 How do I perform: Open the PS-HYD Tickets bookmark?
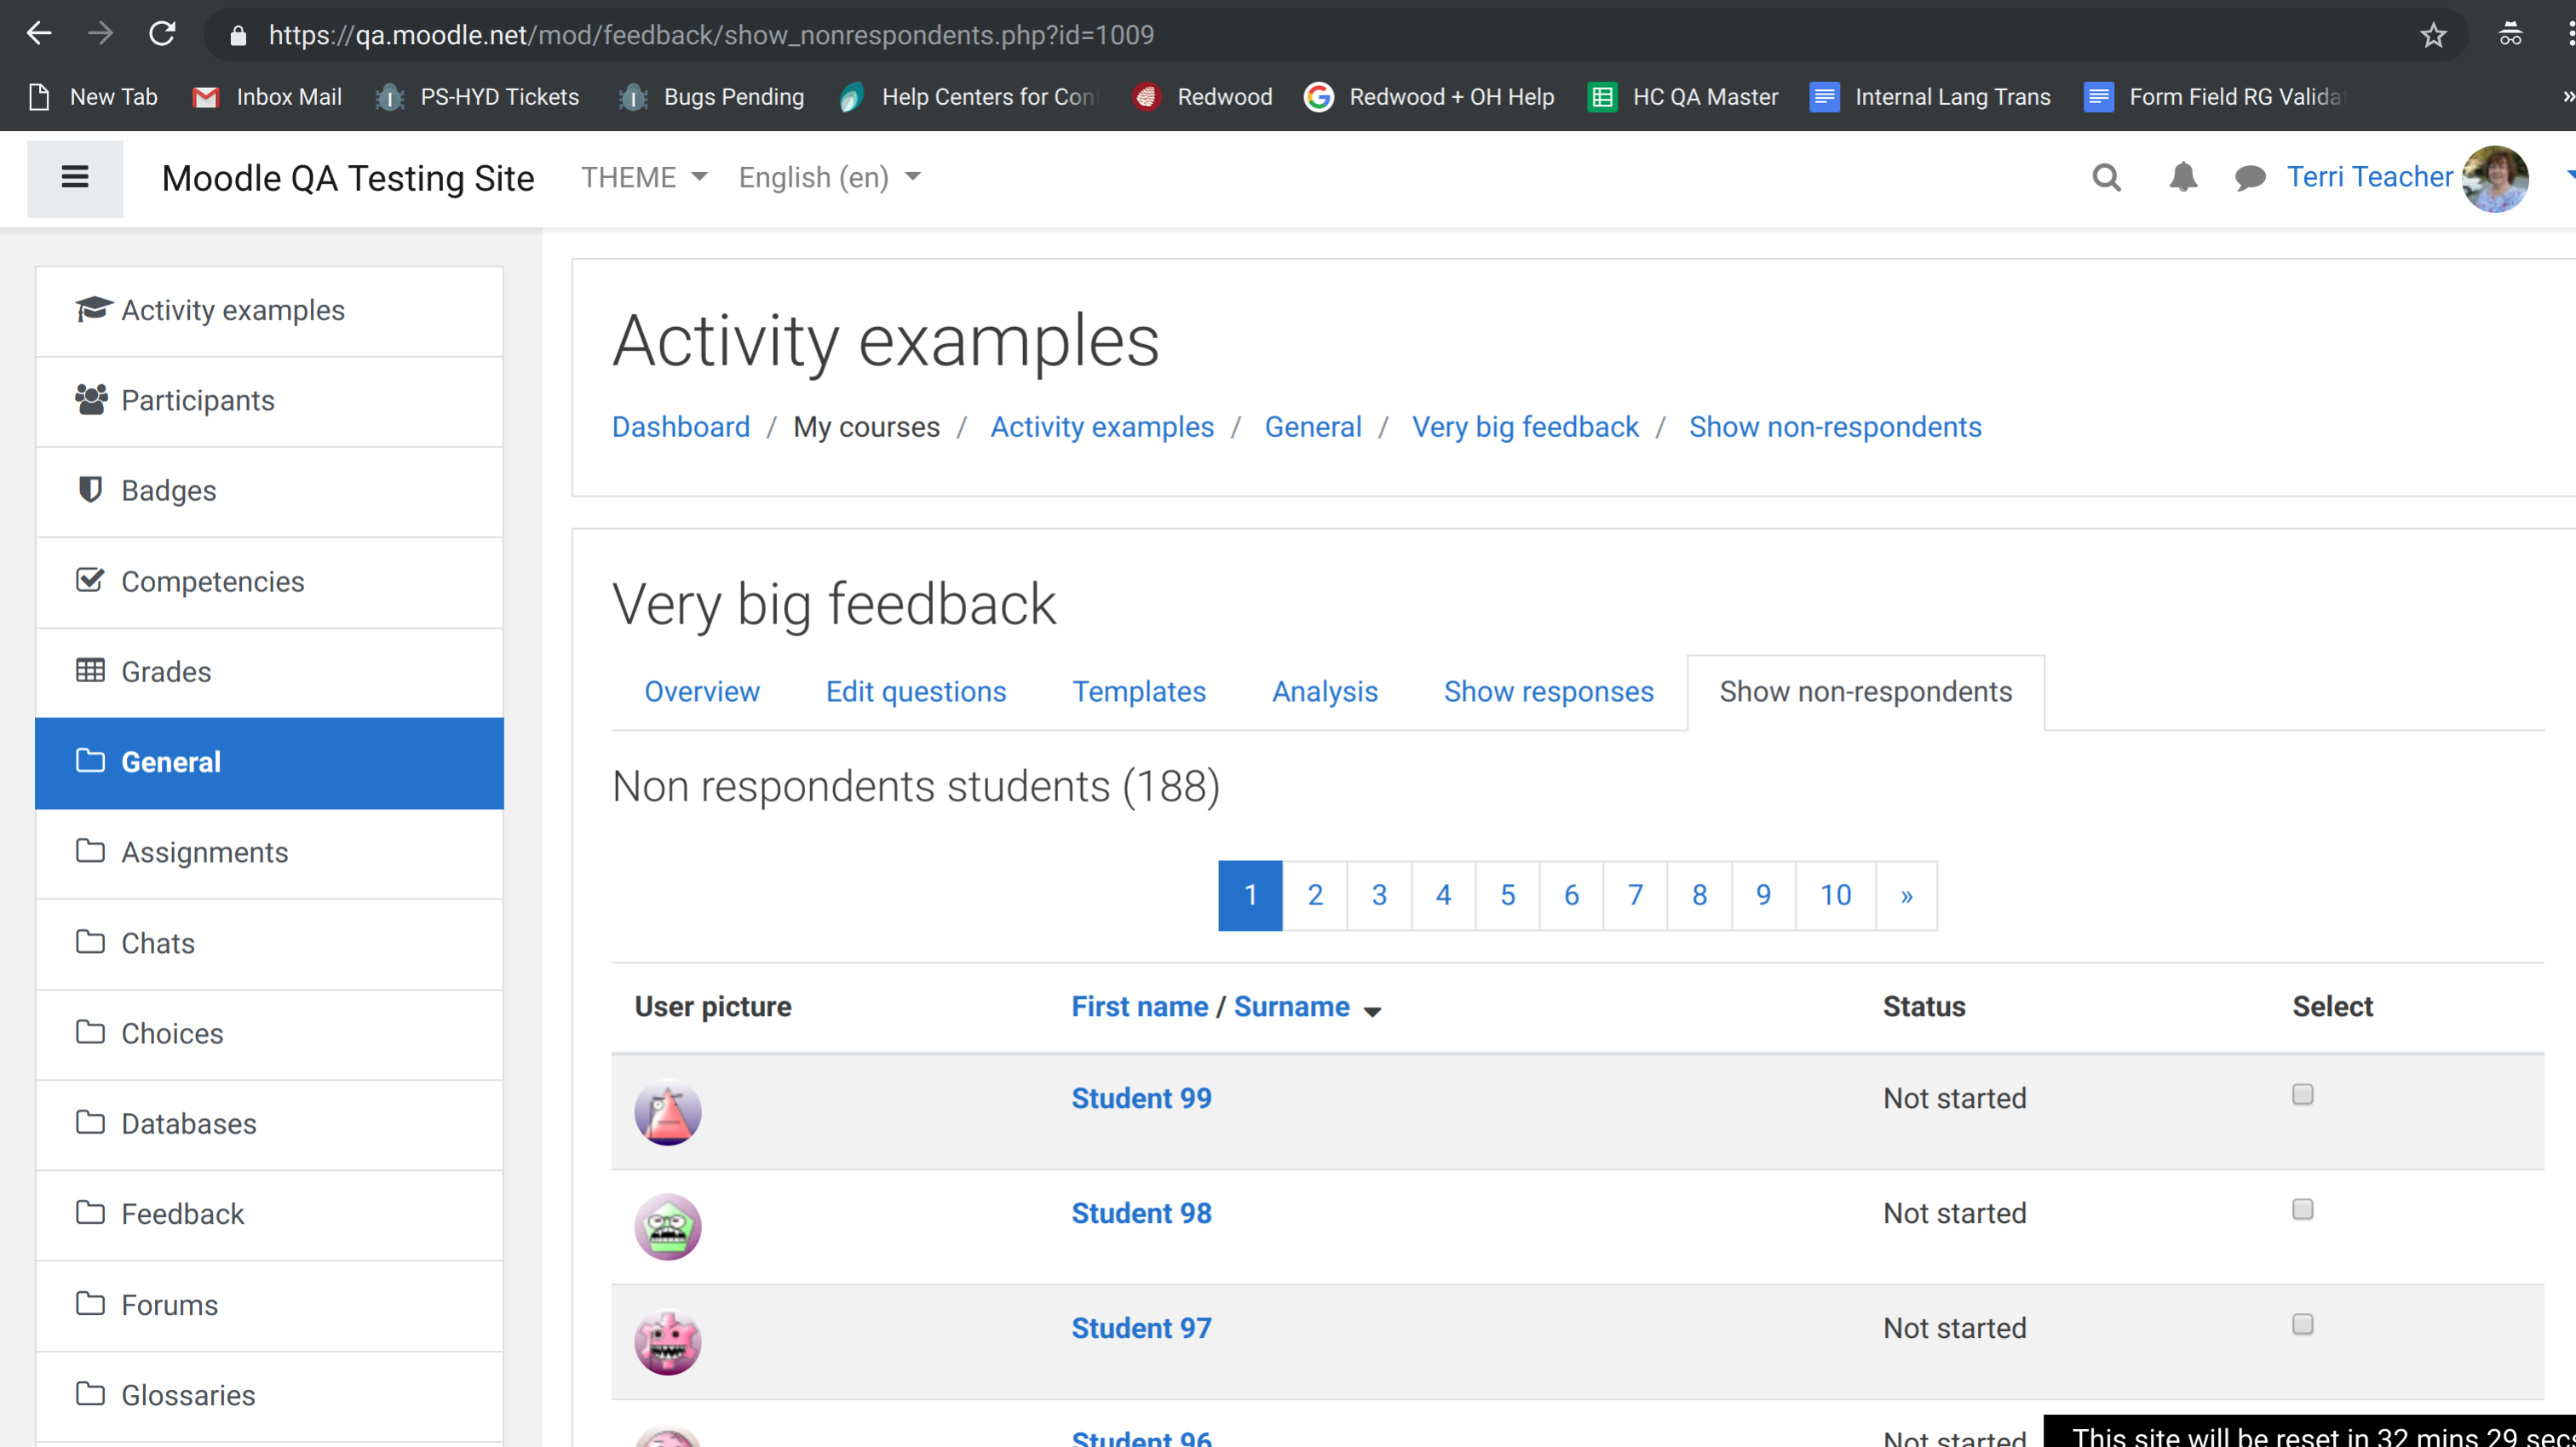[477, 97]
